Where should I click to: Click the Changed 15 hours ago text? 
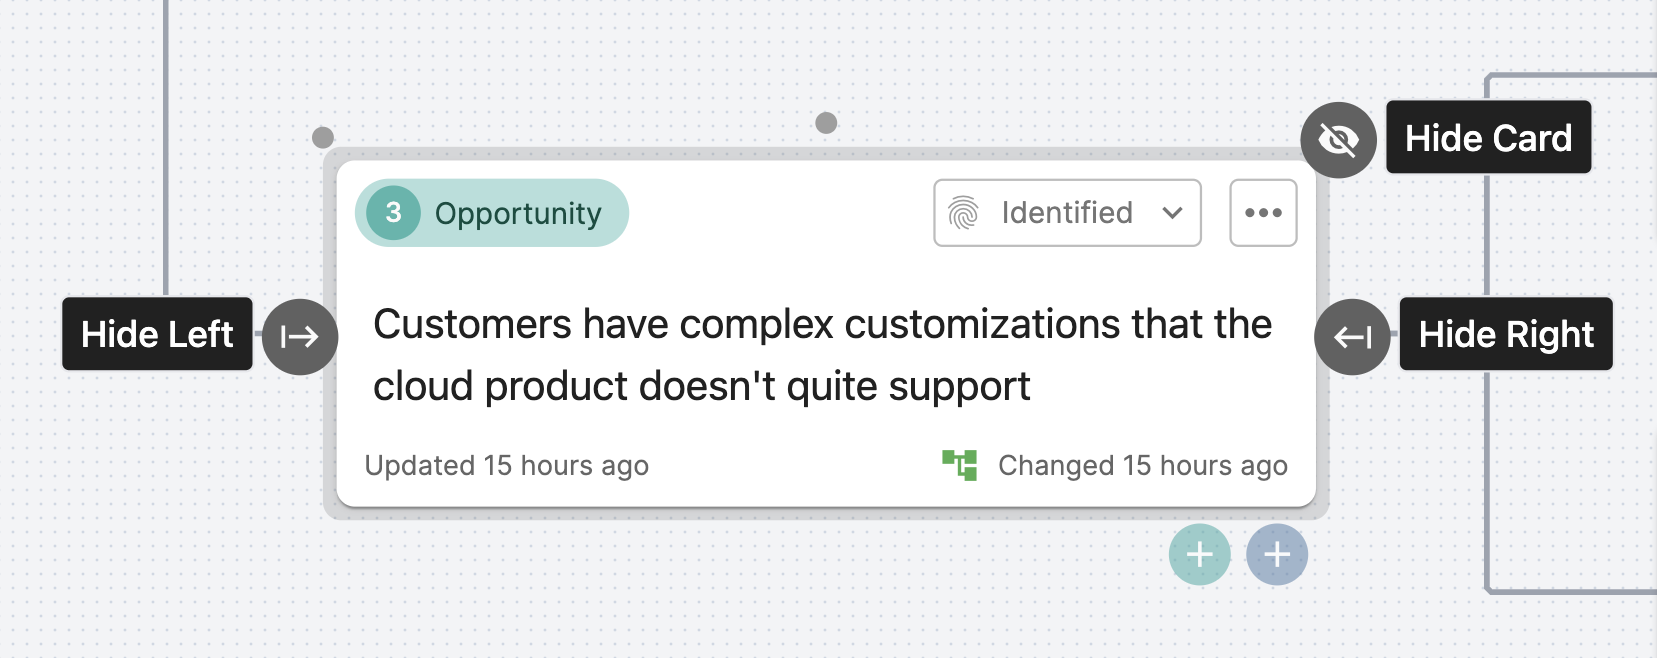[1143, 466]
